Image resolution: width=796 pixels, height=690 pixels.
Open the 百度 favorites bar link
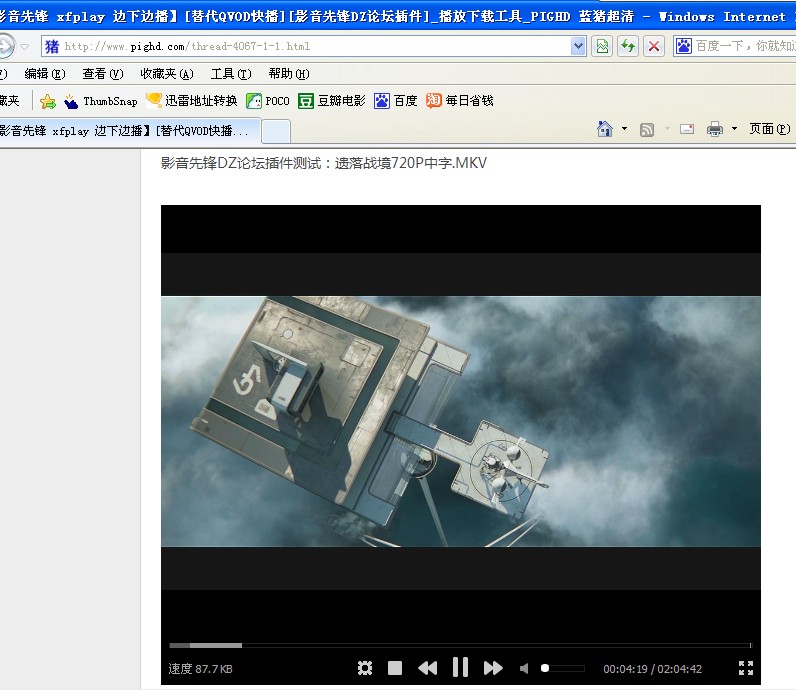(x=395, y=101)
